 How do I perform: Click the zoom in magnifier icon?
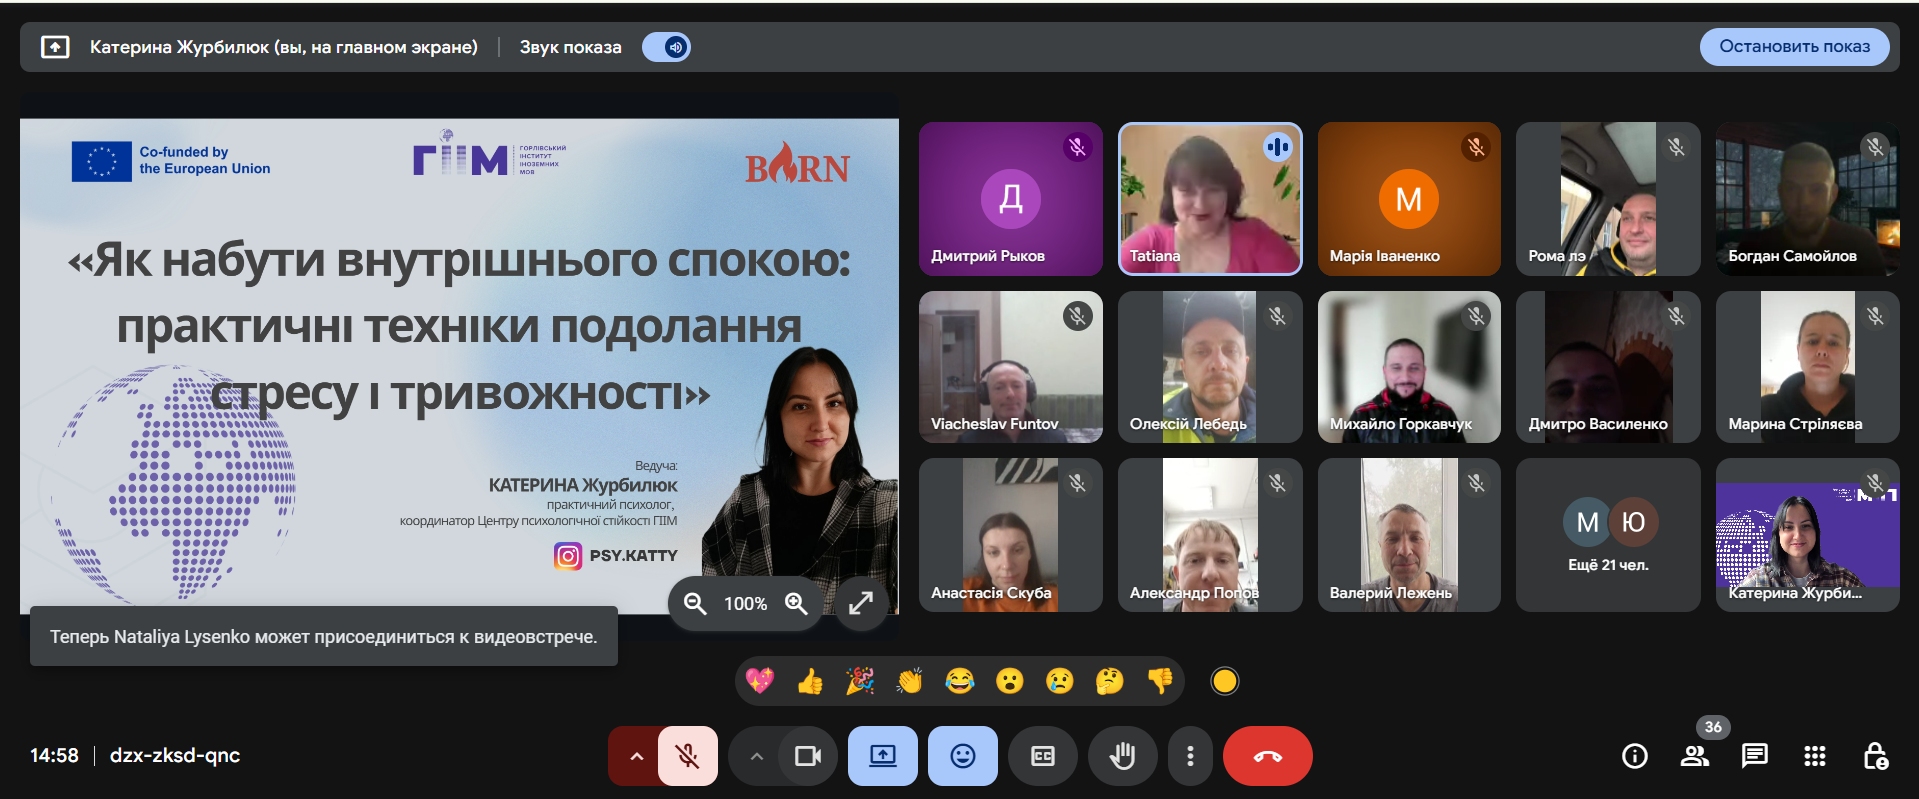tap(796, 603)
